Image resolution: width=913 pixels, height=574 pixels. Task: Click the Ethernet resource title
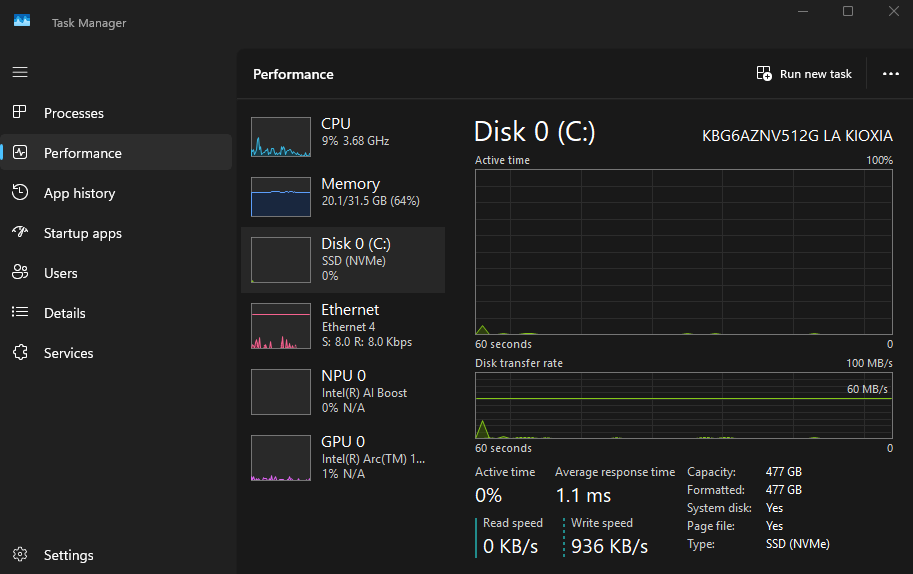(350, 310)
